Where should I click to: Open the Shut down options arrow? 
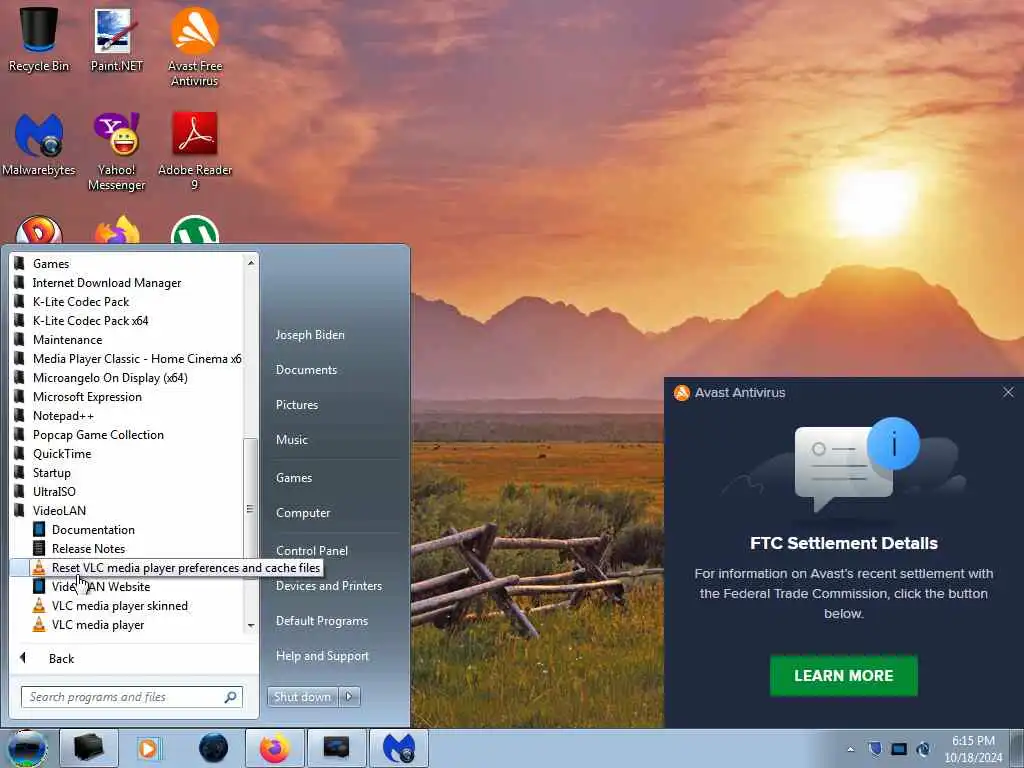349,697
